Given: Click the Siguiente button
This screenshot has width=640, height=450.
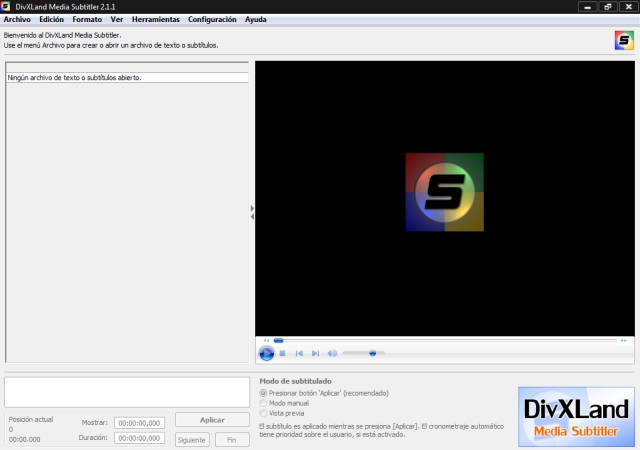Looking at the screenshot, I should (x=192, y=440).
